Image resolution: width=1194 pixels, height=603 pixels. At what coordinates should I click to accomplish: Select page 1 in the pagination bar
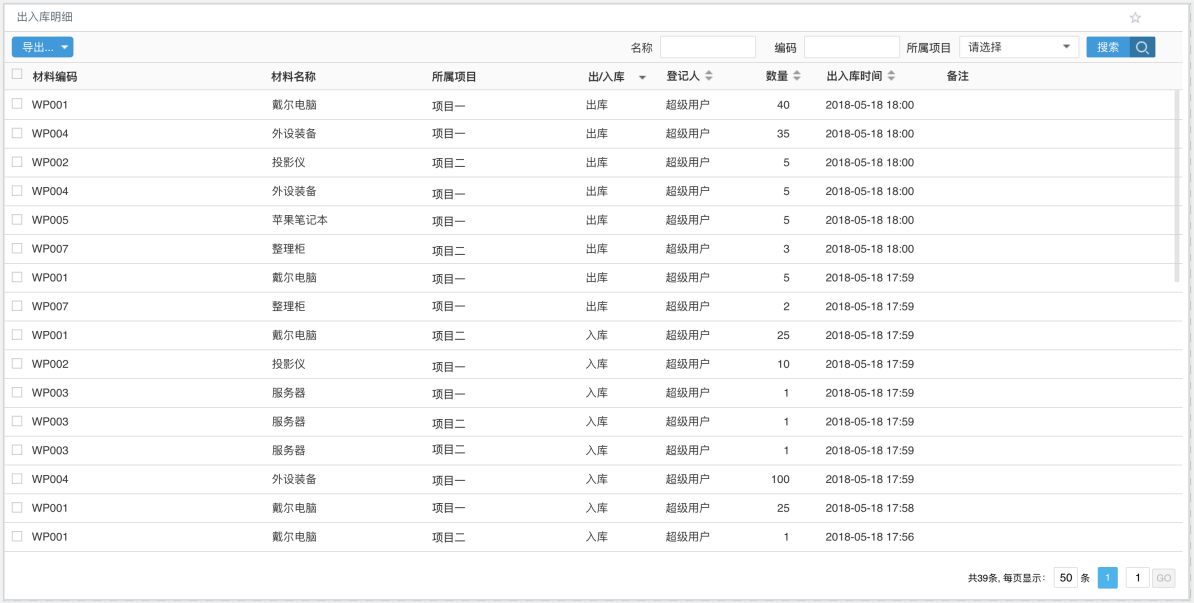(1108, 578)
